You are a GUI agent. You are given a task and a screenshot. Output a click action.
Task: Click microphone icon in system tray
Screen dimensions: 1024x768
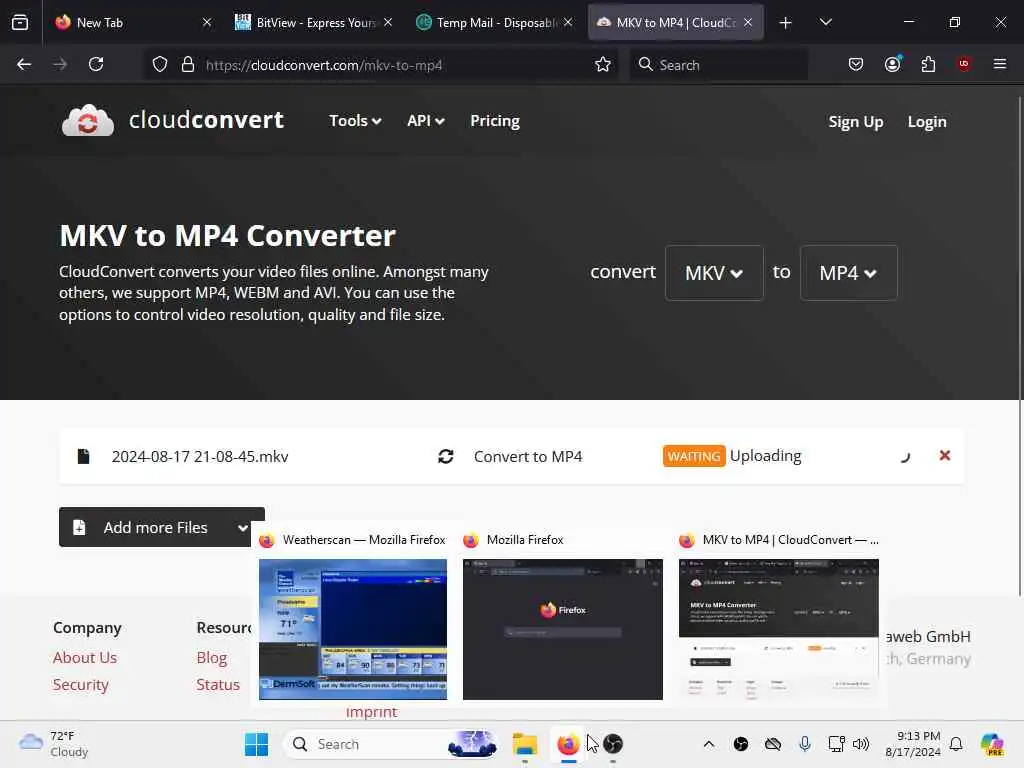click(x=805, y=744)
